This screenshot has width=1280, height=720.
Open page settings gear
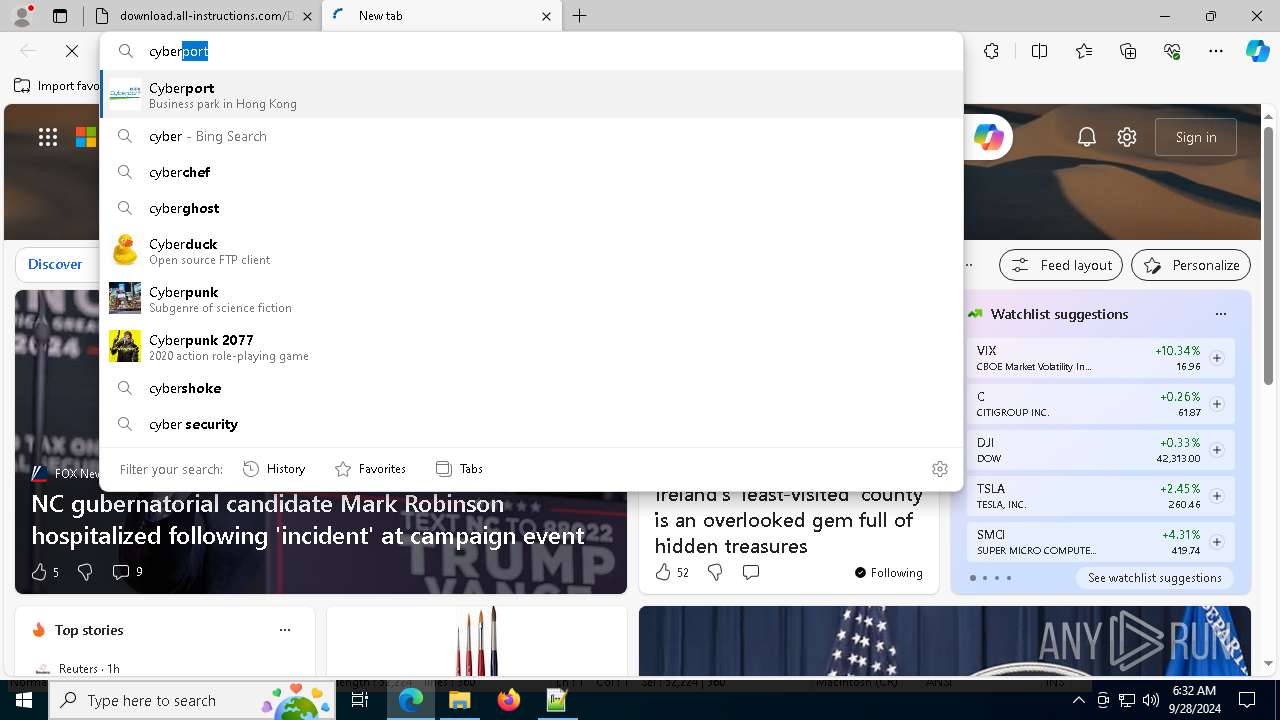[1127, 137]
